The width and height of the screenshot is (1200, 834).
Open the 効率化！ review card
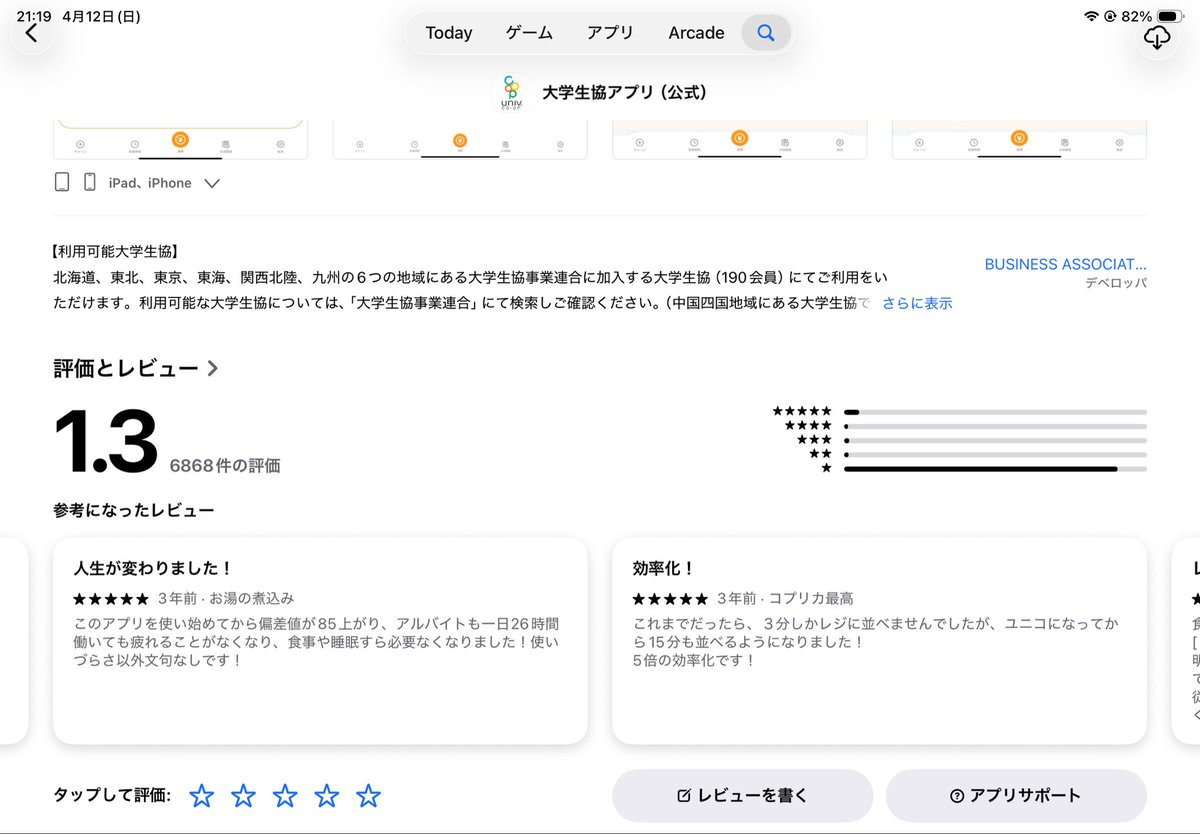coord(879,640)
